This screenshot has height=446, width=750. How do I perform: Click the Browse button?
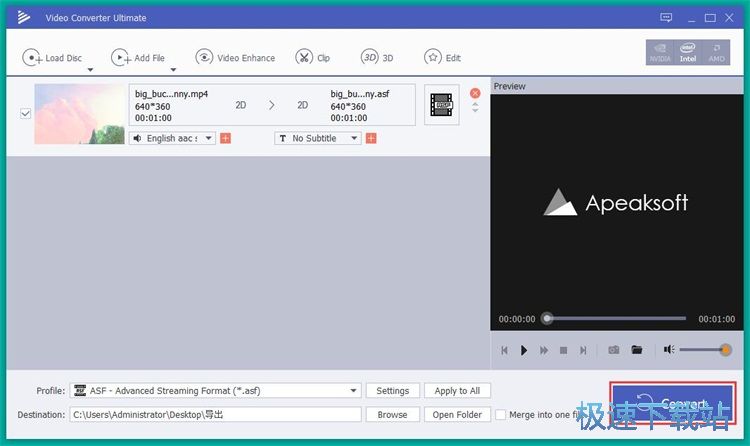point(393,414)
